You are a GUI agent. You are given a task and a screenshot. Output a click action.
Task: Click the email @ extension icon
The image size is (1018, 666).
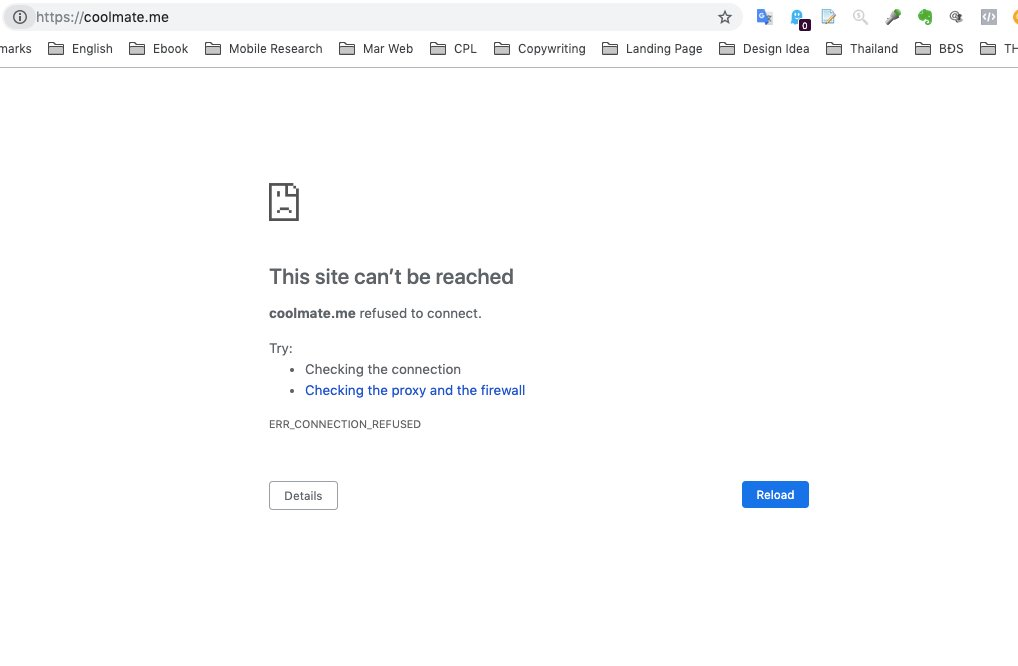click(956, 17)
